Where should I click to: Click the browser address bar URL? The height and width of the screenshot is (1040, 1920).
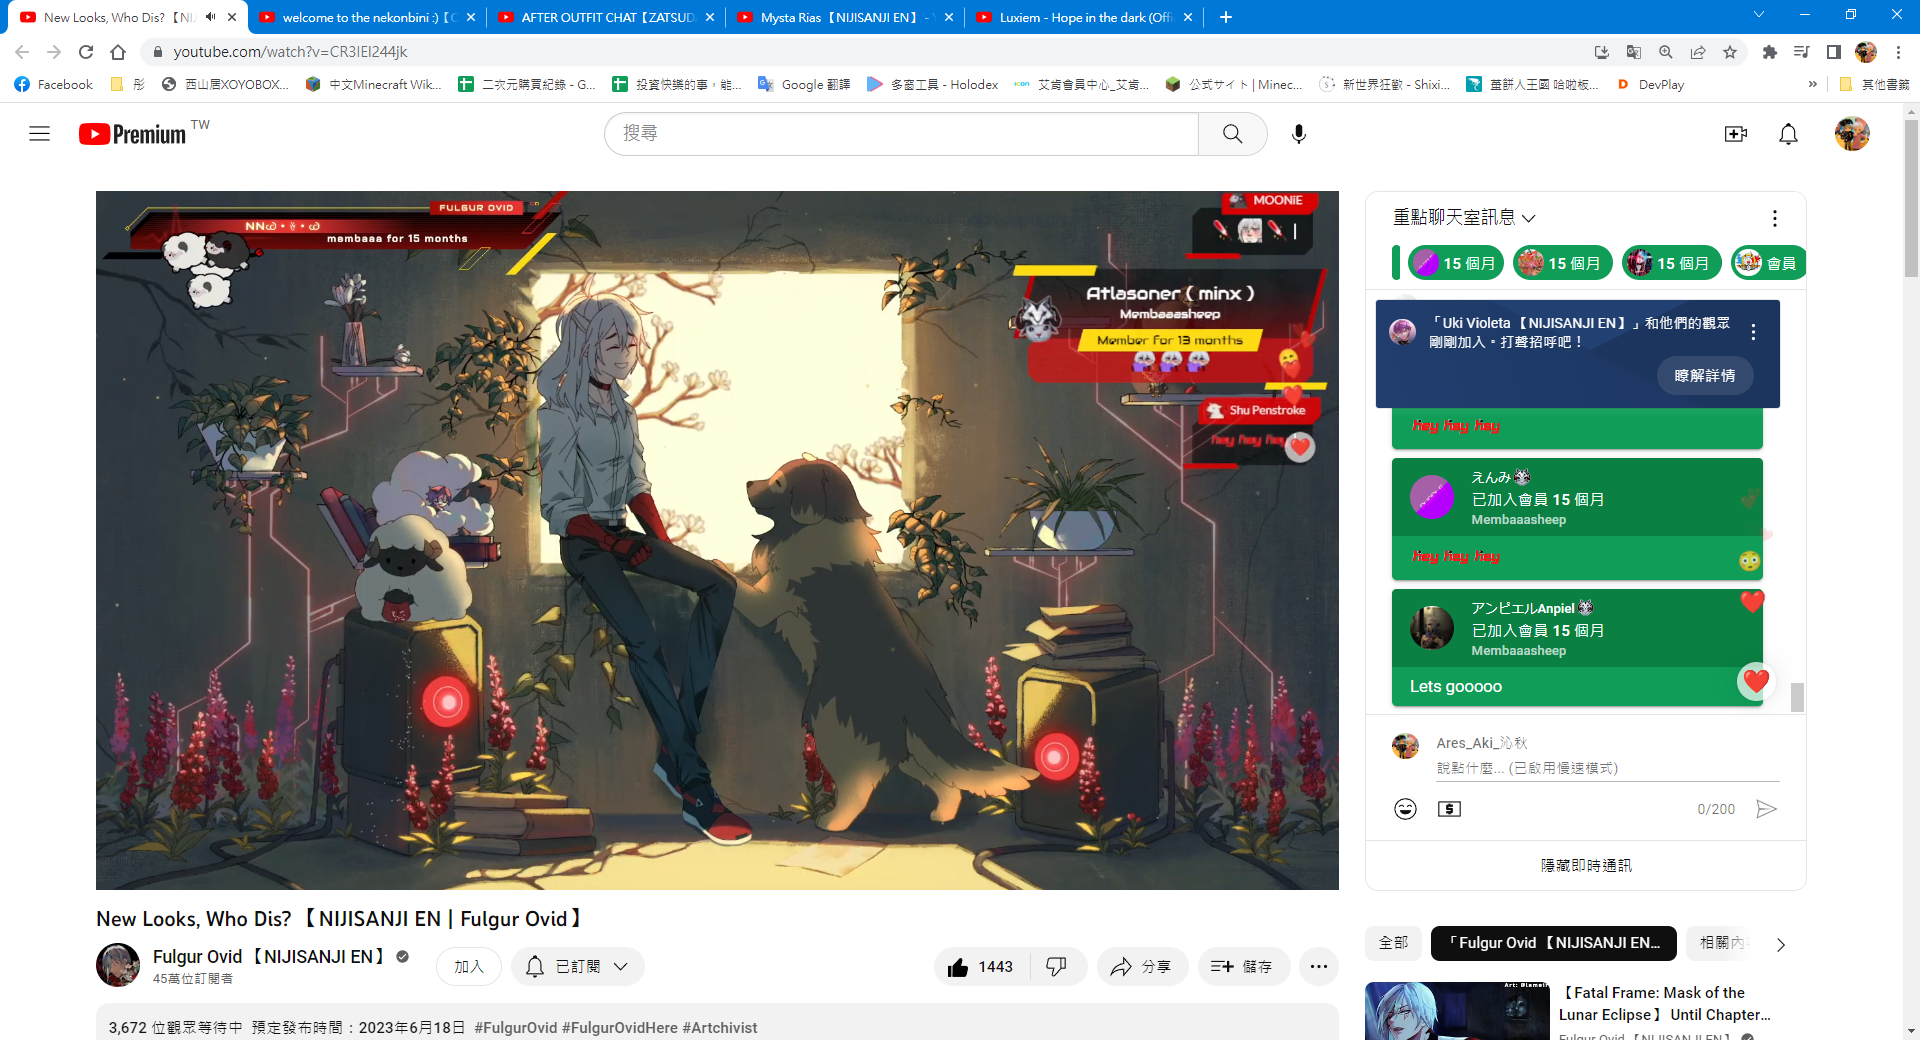click(290, 52)
